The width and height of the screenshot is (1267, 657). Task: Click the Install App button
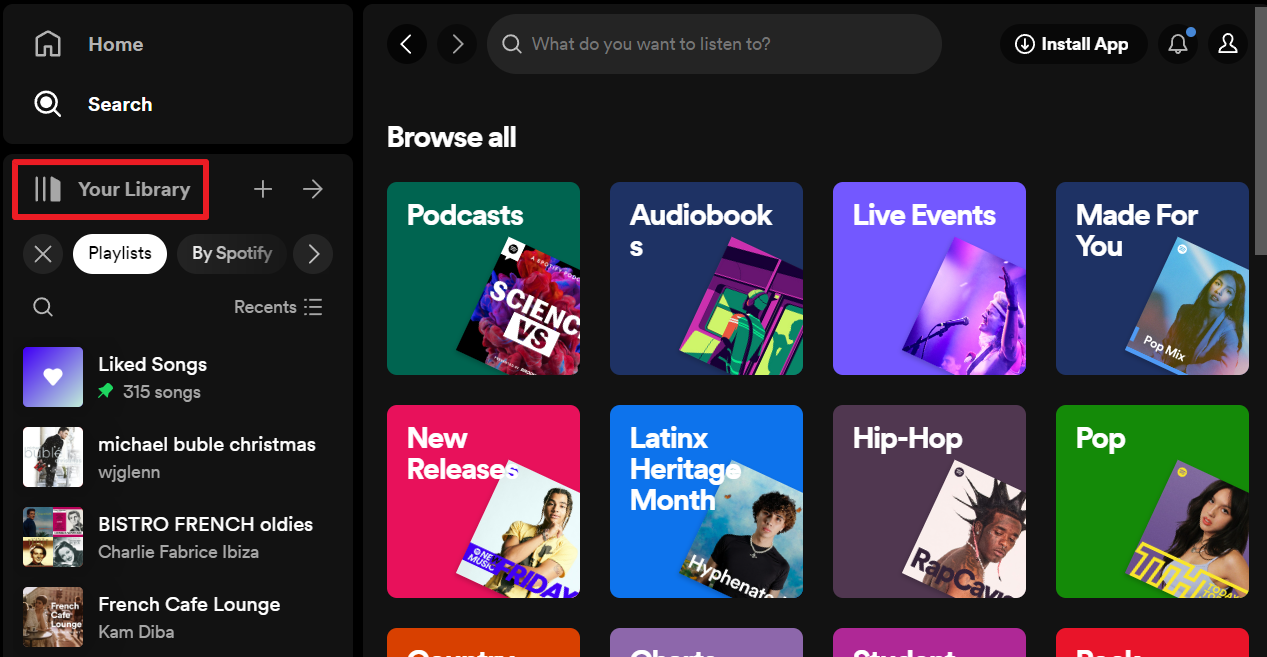pyautogui.click(x=1072, y=44)
